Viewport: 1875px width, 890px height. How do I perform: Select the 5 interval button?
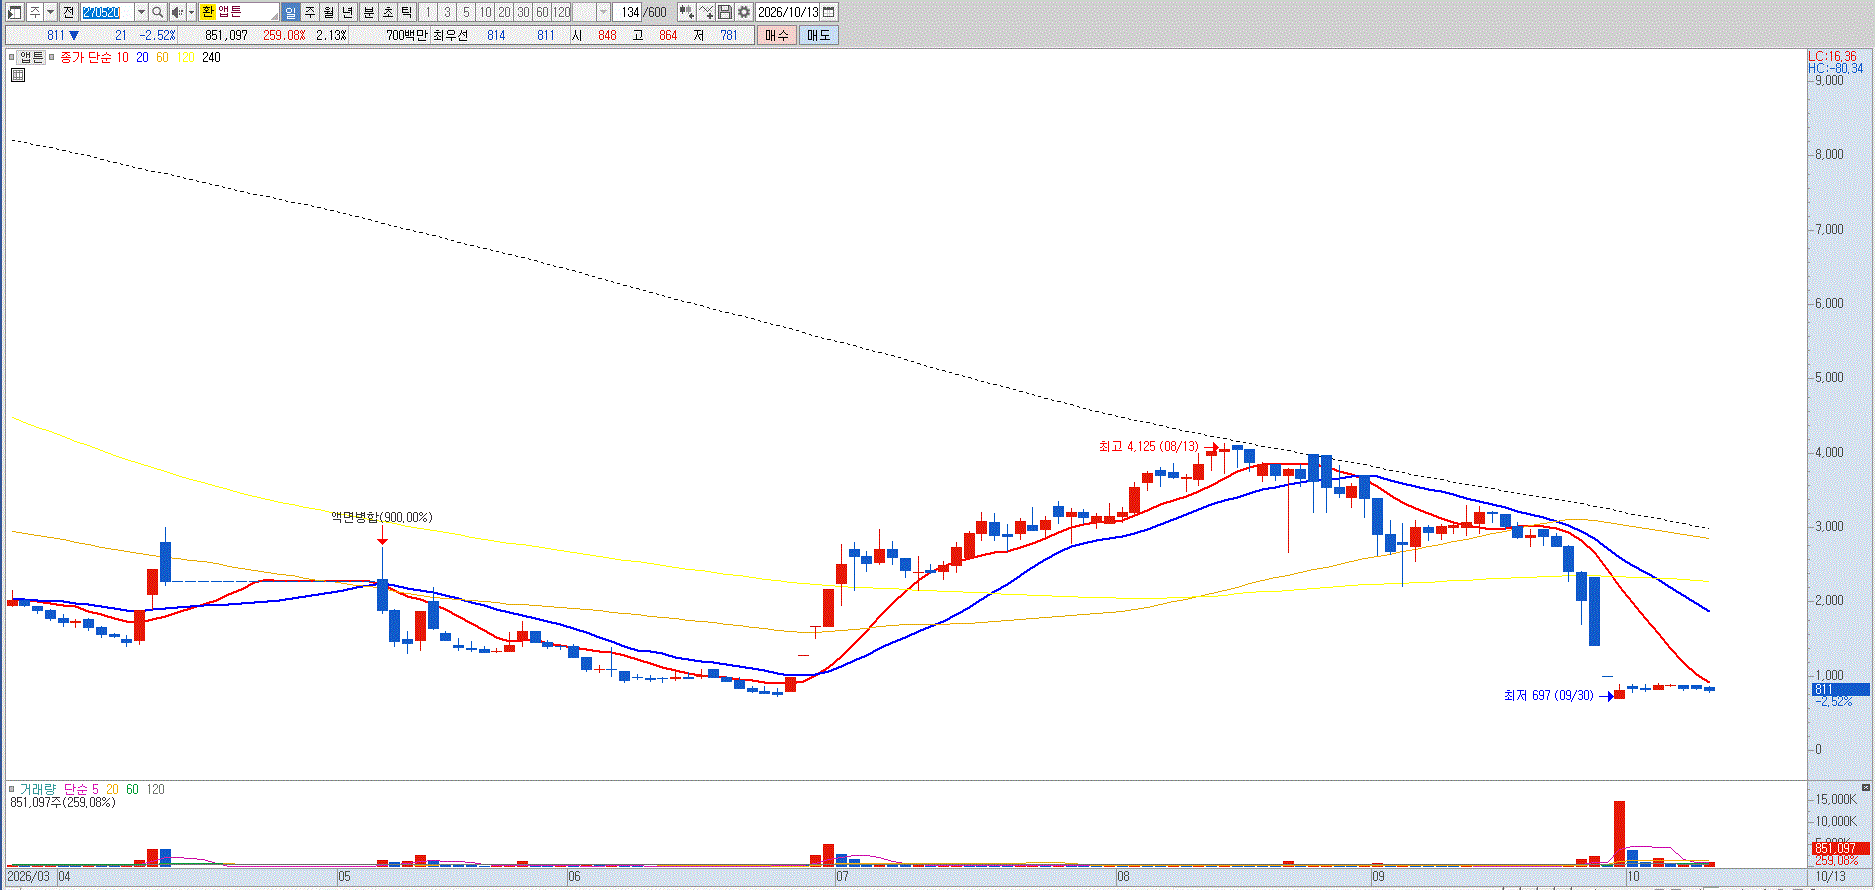point(466,12)
